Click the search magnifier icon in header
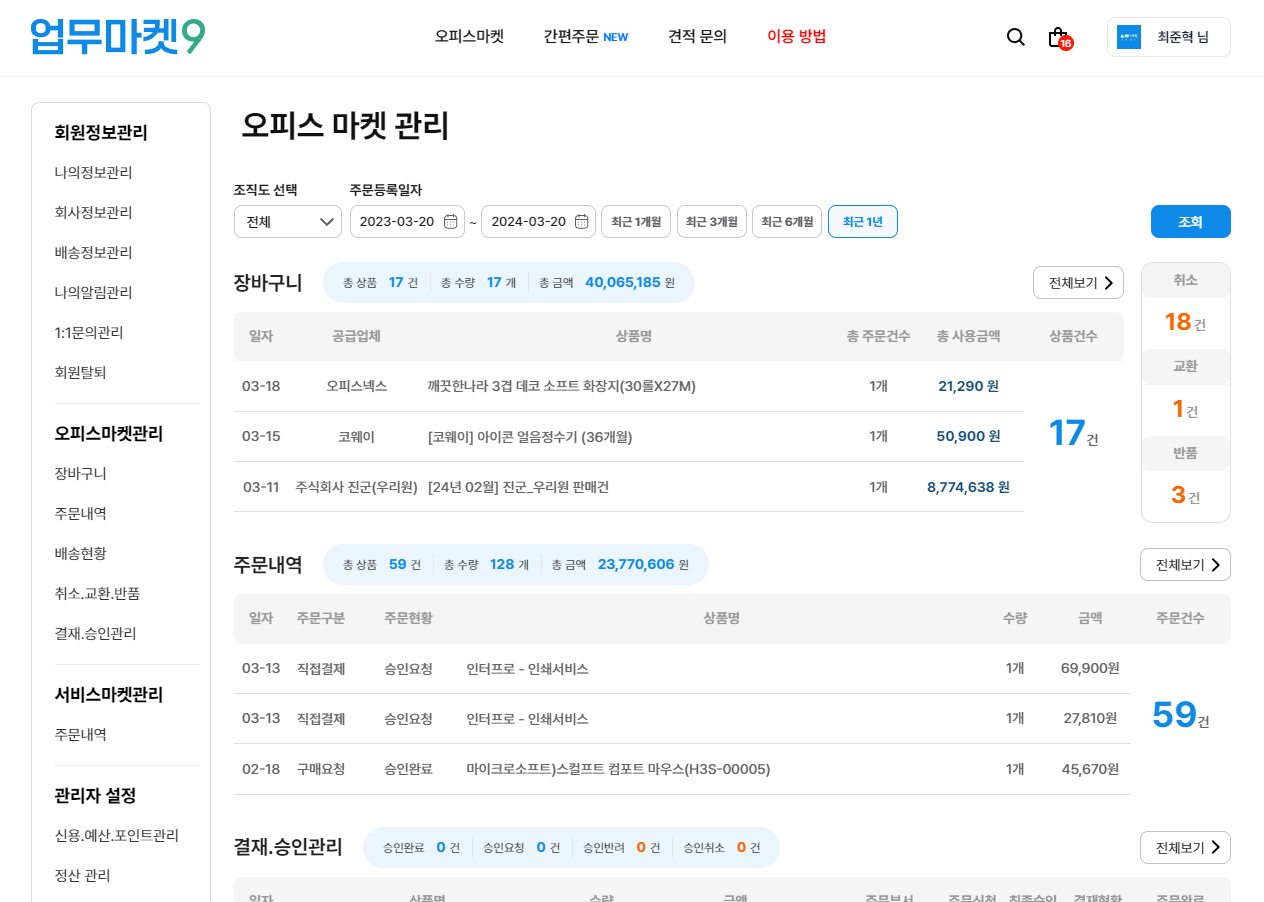 point(1015,37)
